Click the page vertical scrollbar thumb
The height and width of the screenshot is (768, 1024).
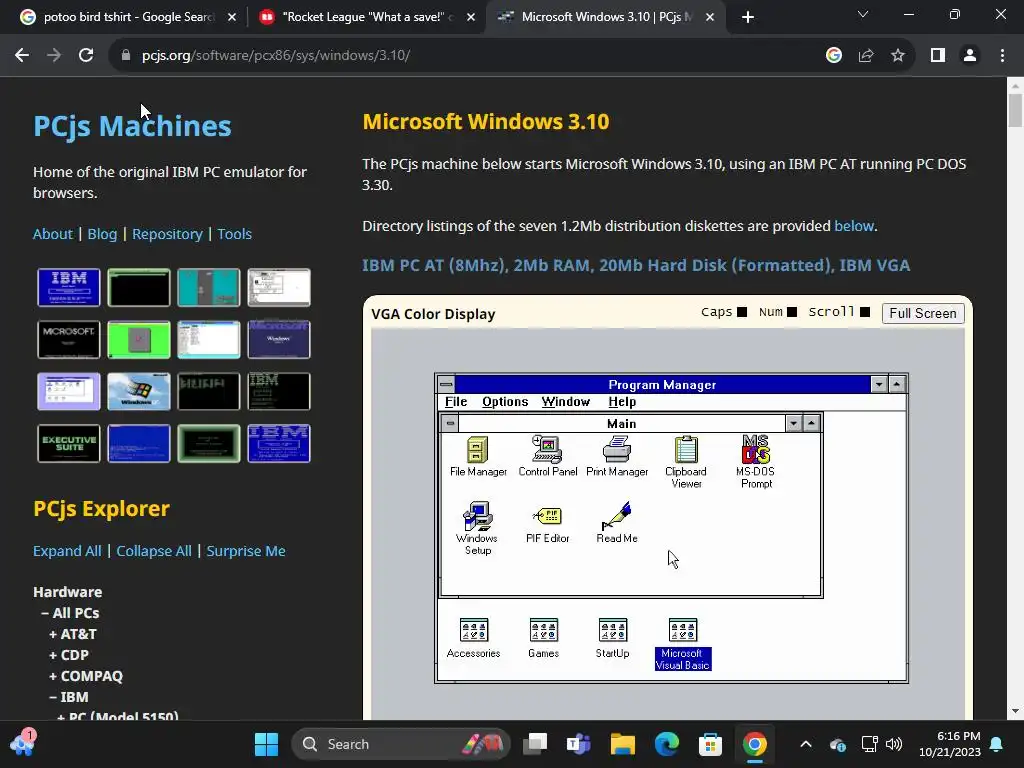[x=1015, y=111]
